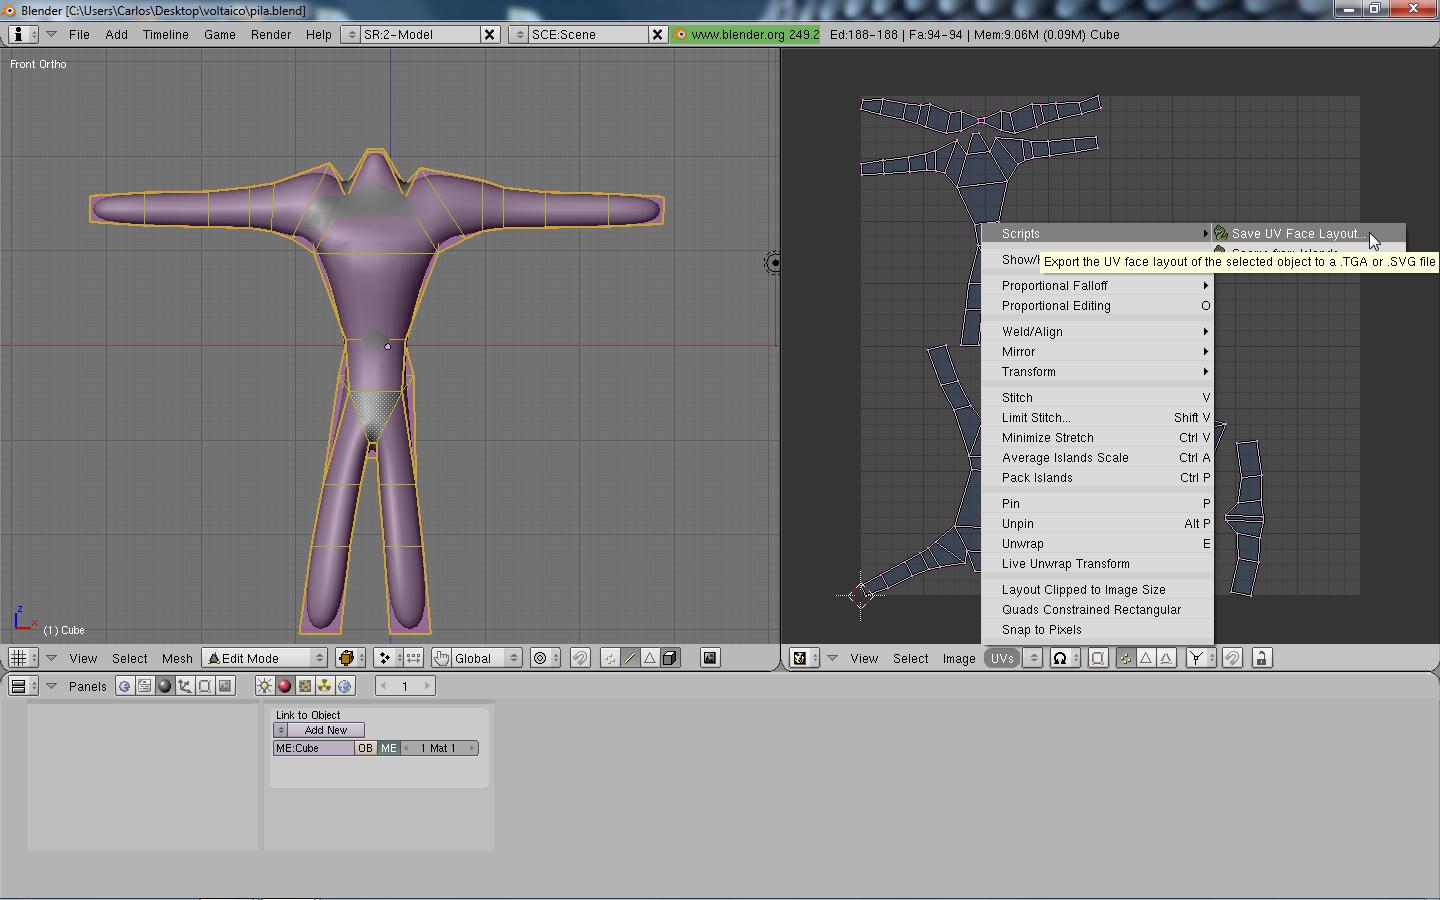Open the UV/Image editor window type selector
Screen dimensions: 1440x900
[804, 658]
